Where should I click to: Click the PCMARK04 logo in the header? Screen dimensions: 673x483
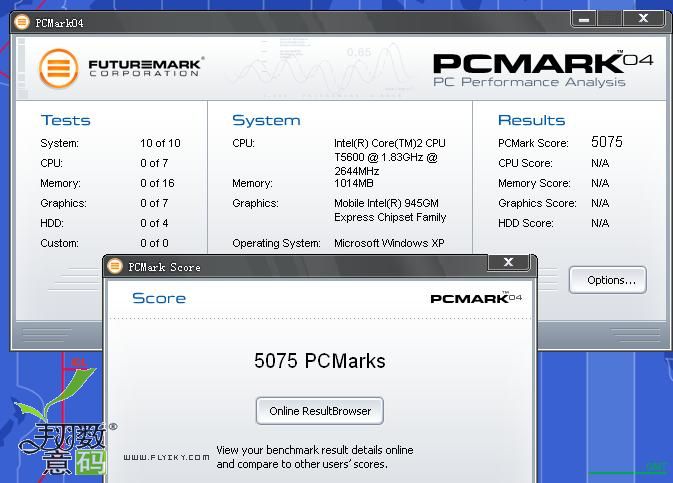click(543, 63)
